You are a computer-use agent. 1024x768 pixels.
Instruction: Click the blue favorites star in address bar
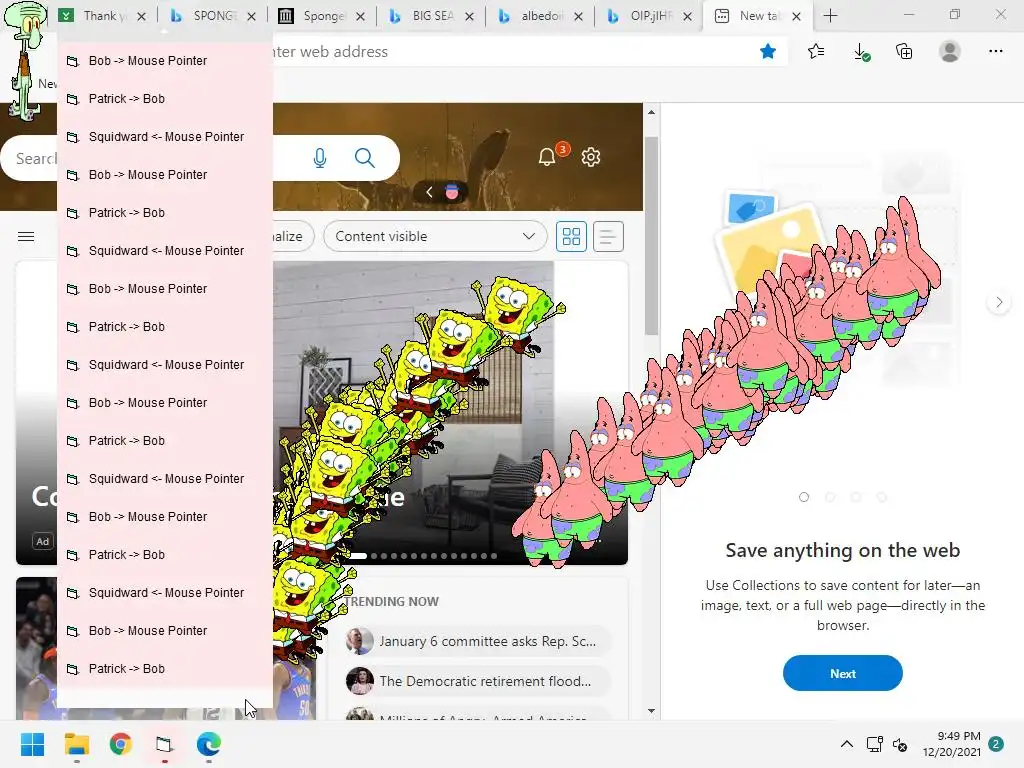coord(768,52)
